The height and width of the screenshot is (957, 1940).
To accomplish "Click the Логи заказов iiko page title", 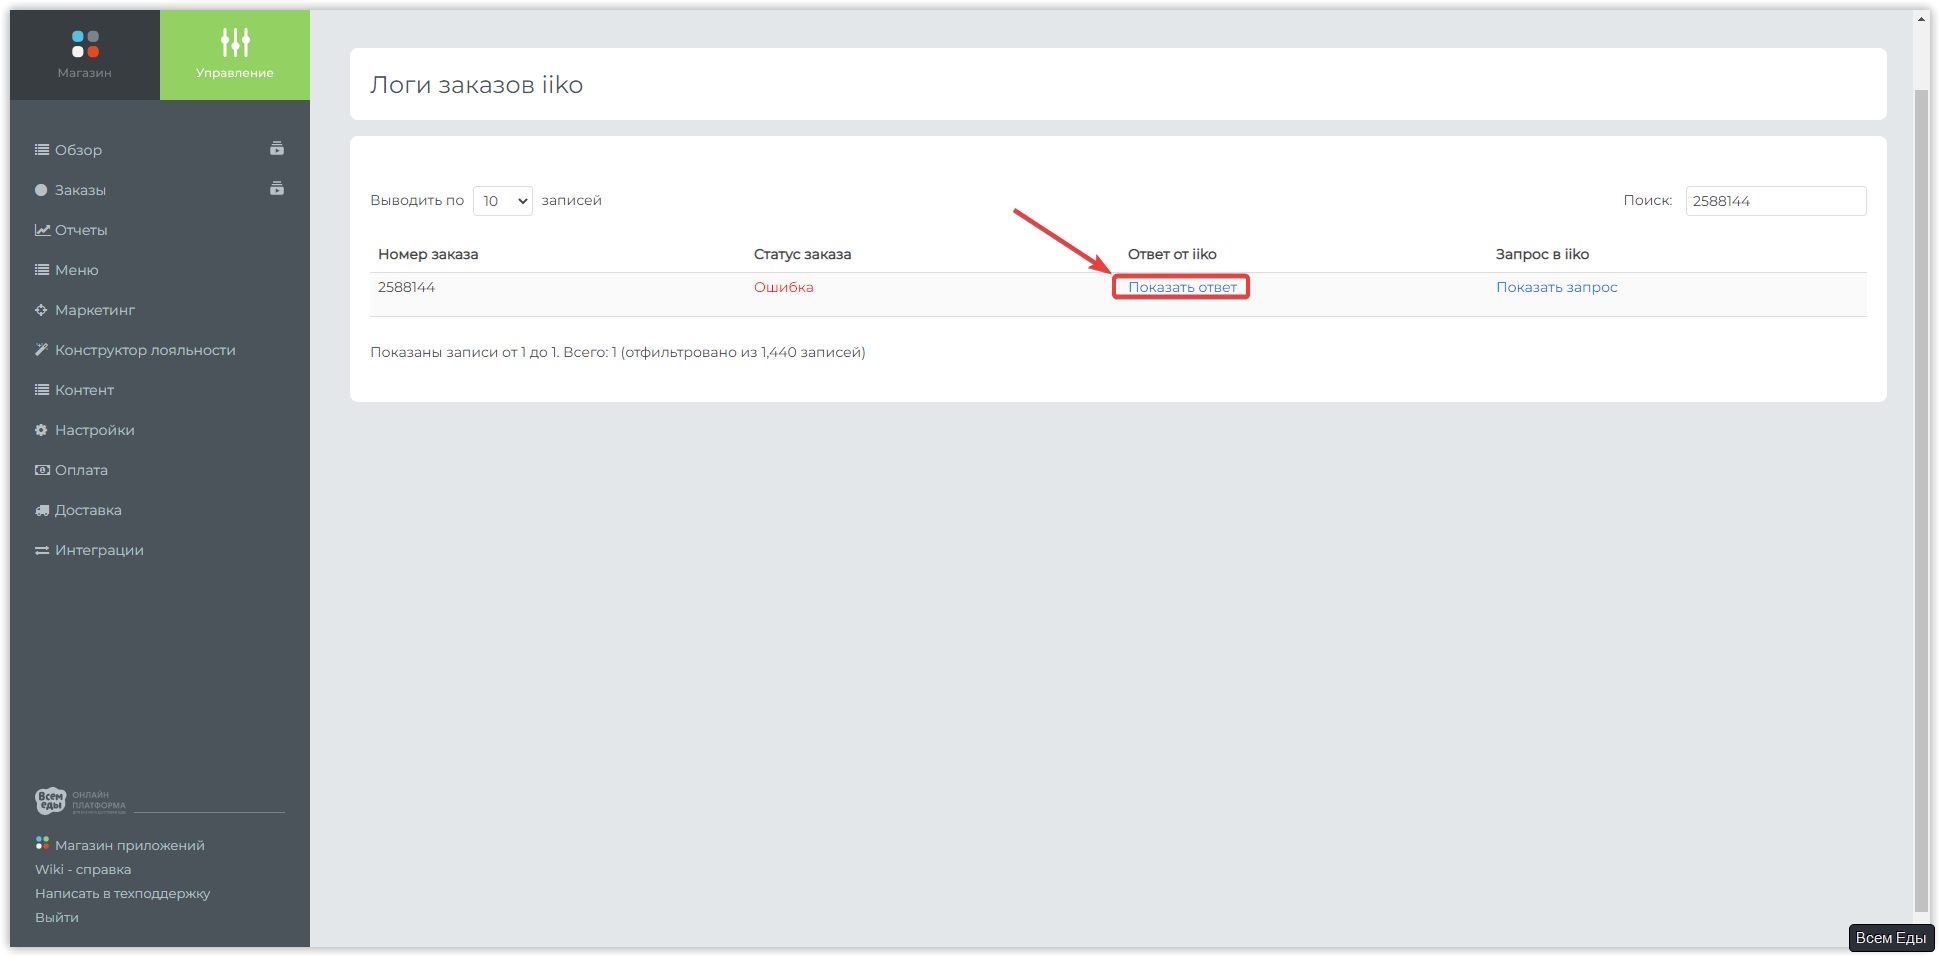I will 477,85.
